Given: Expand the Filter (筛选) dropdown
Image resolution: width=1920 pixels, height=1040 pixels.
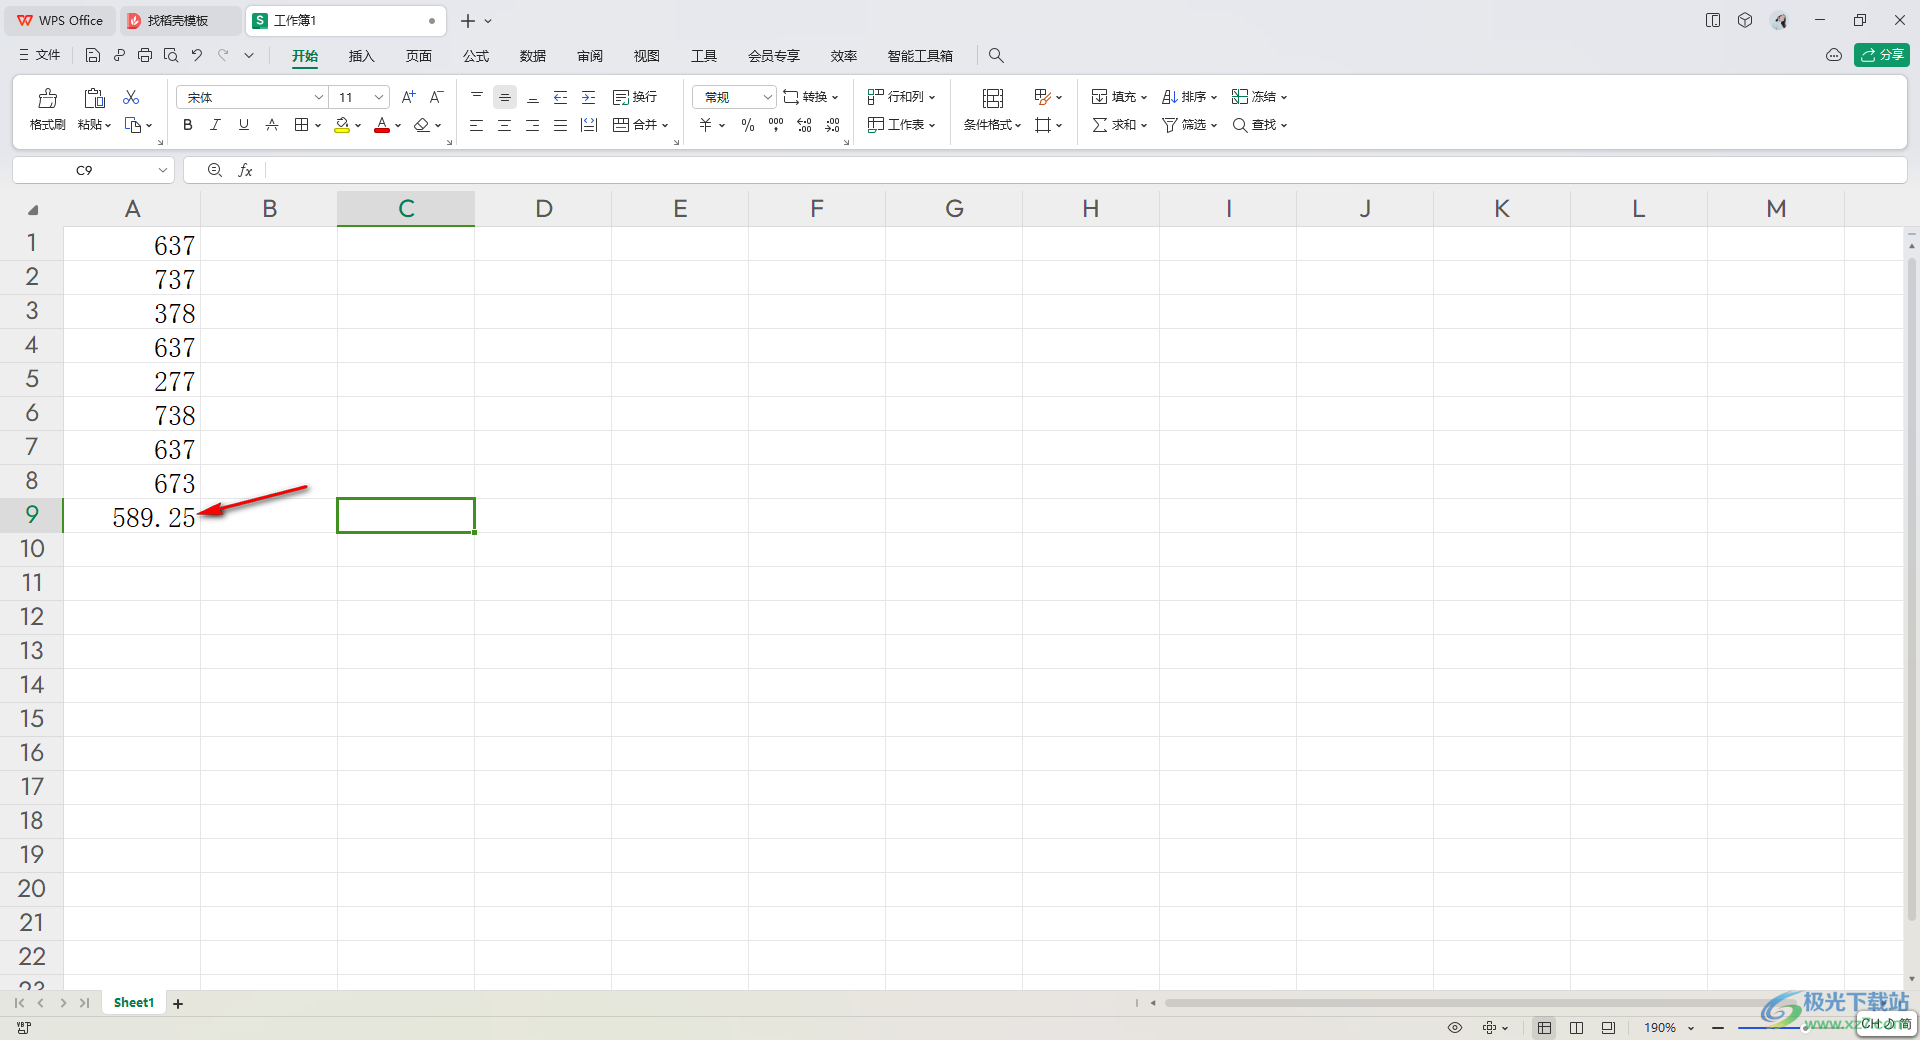Looking at the screenshot, I should tap(1214, 126).
